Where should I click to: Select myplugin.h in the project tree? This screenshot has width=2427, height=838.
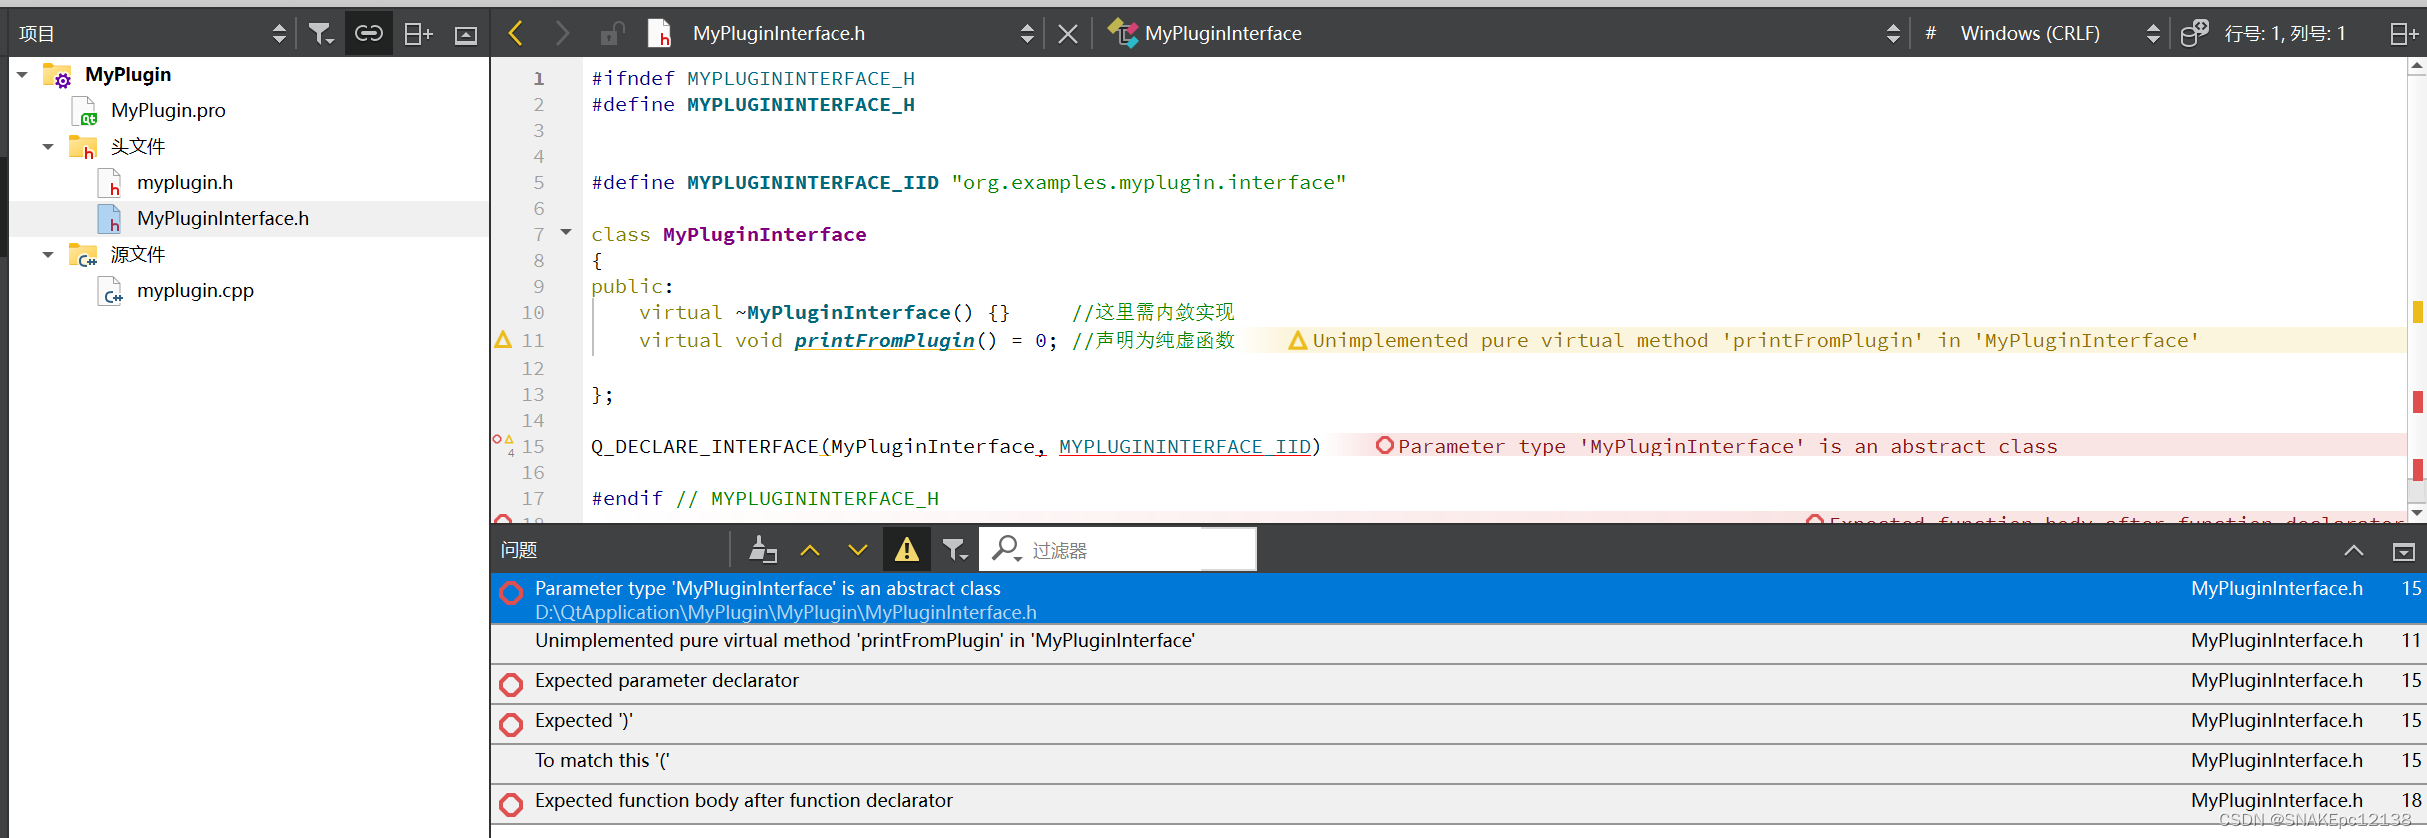pos(185,183)
